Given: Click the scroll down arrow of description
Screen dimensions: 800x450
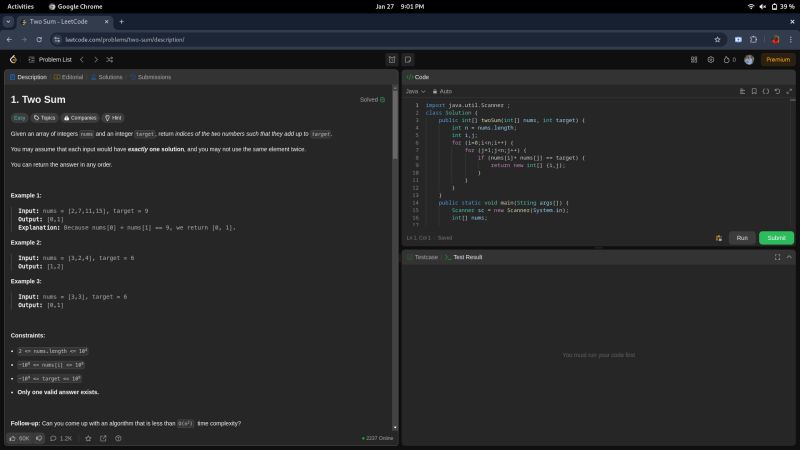Looking at the screenshot, I should [395, 428].
